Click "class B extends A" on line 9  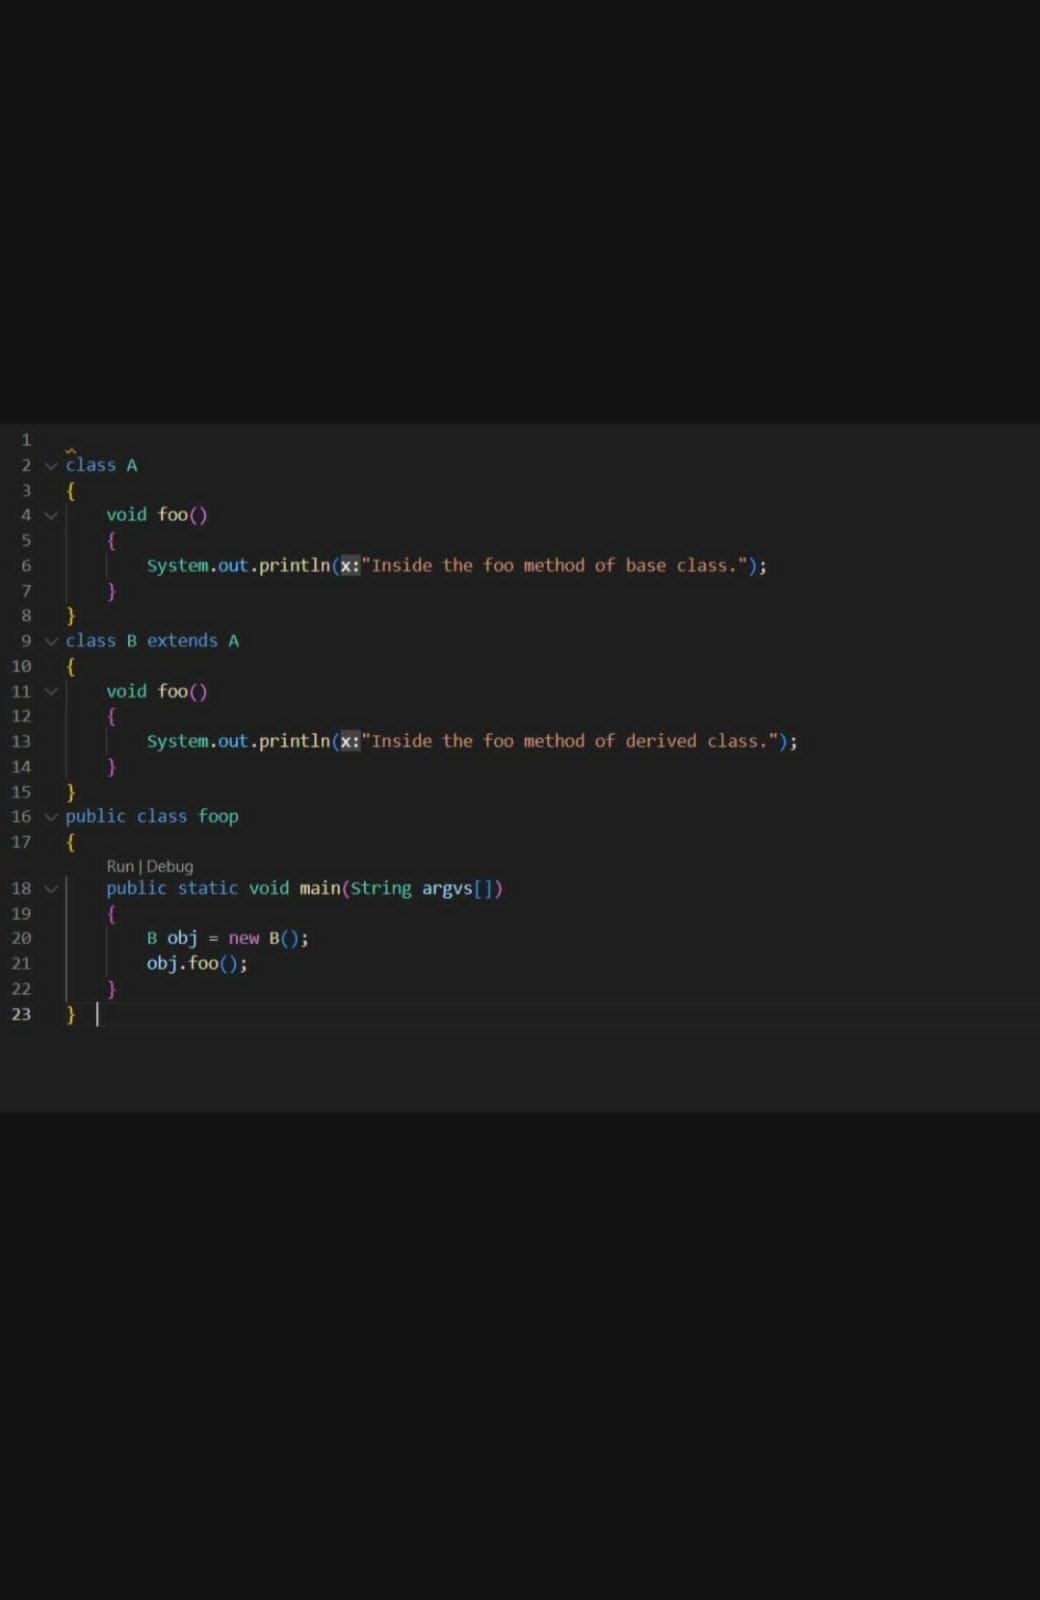click(x=152, y=641)
